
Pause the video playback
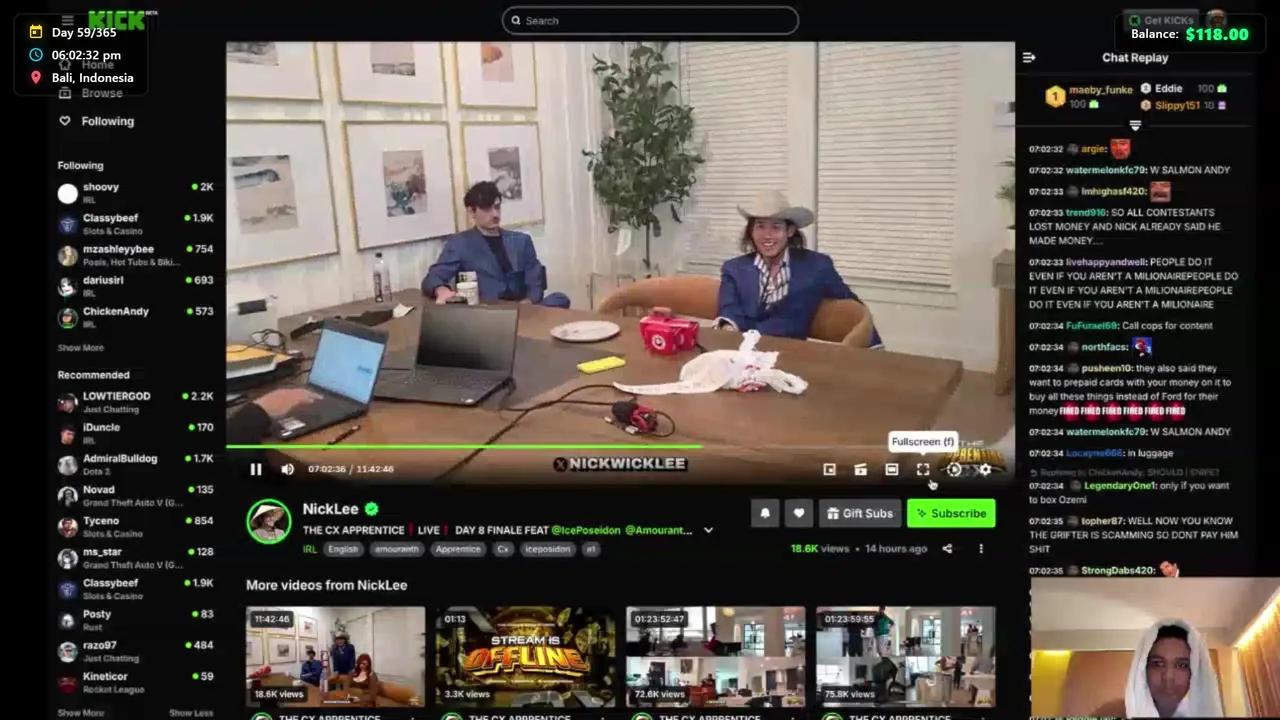pyautogui.click(x=256, y=469)
